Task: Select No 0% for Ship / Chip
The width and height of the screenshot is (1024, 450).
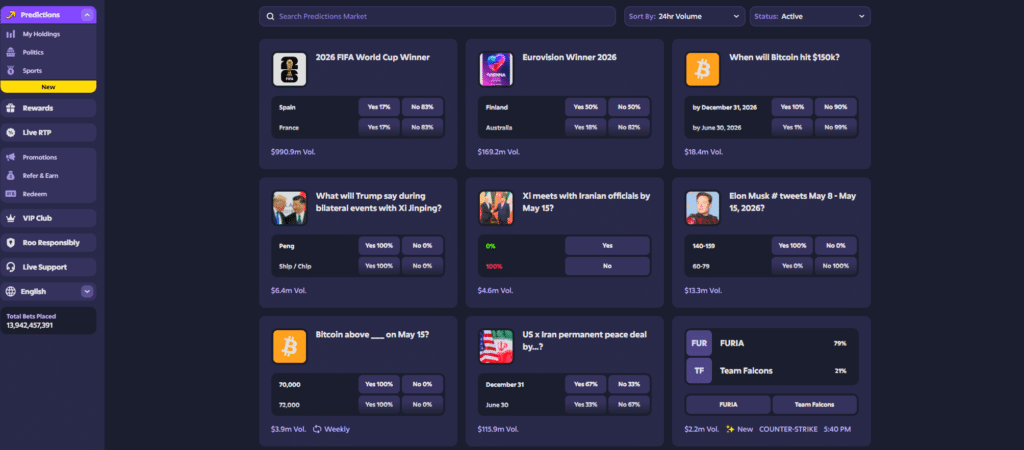Action: pyautogui.click(x=423, y=266)
